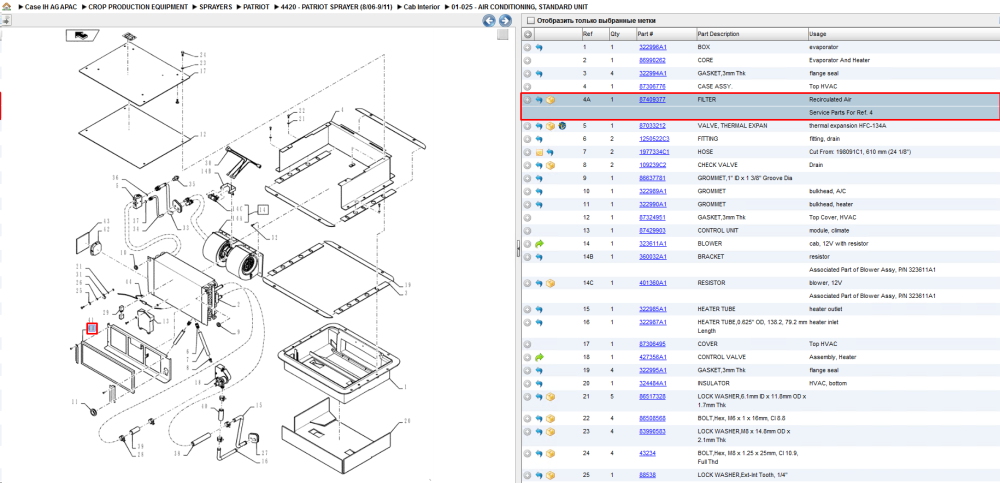The height and width of the screenshot is (483, 1000).
Task: Click the home icon in breadcrumb
Action: point(6,6)
